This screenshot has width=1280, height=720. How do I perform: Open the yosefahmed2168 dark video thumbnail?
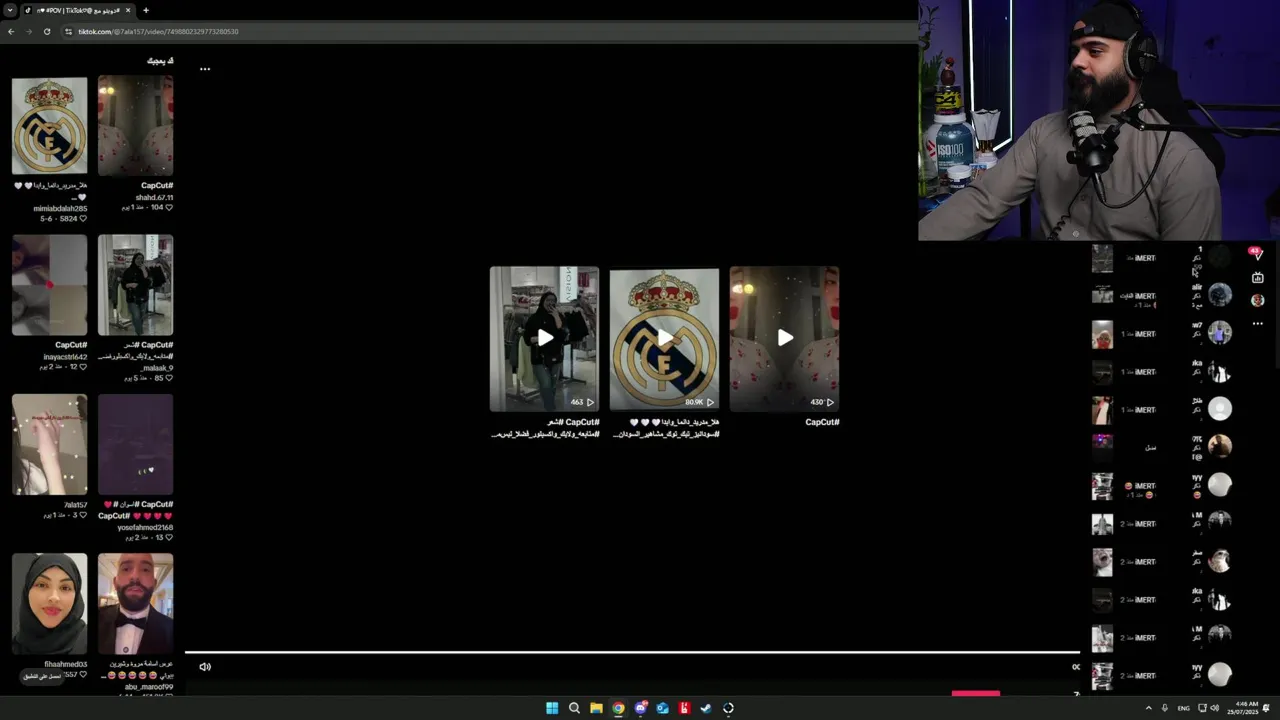click(x=135, y=444)
